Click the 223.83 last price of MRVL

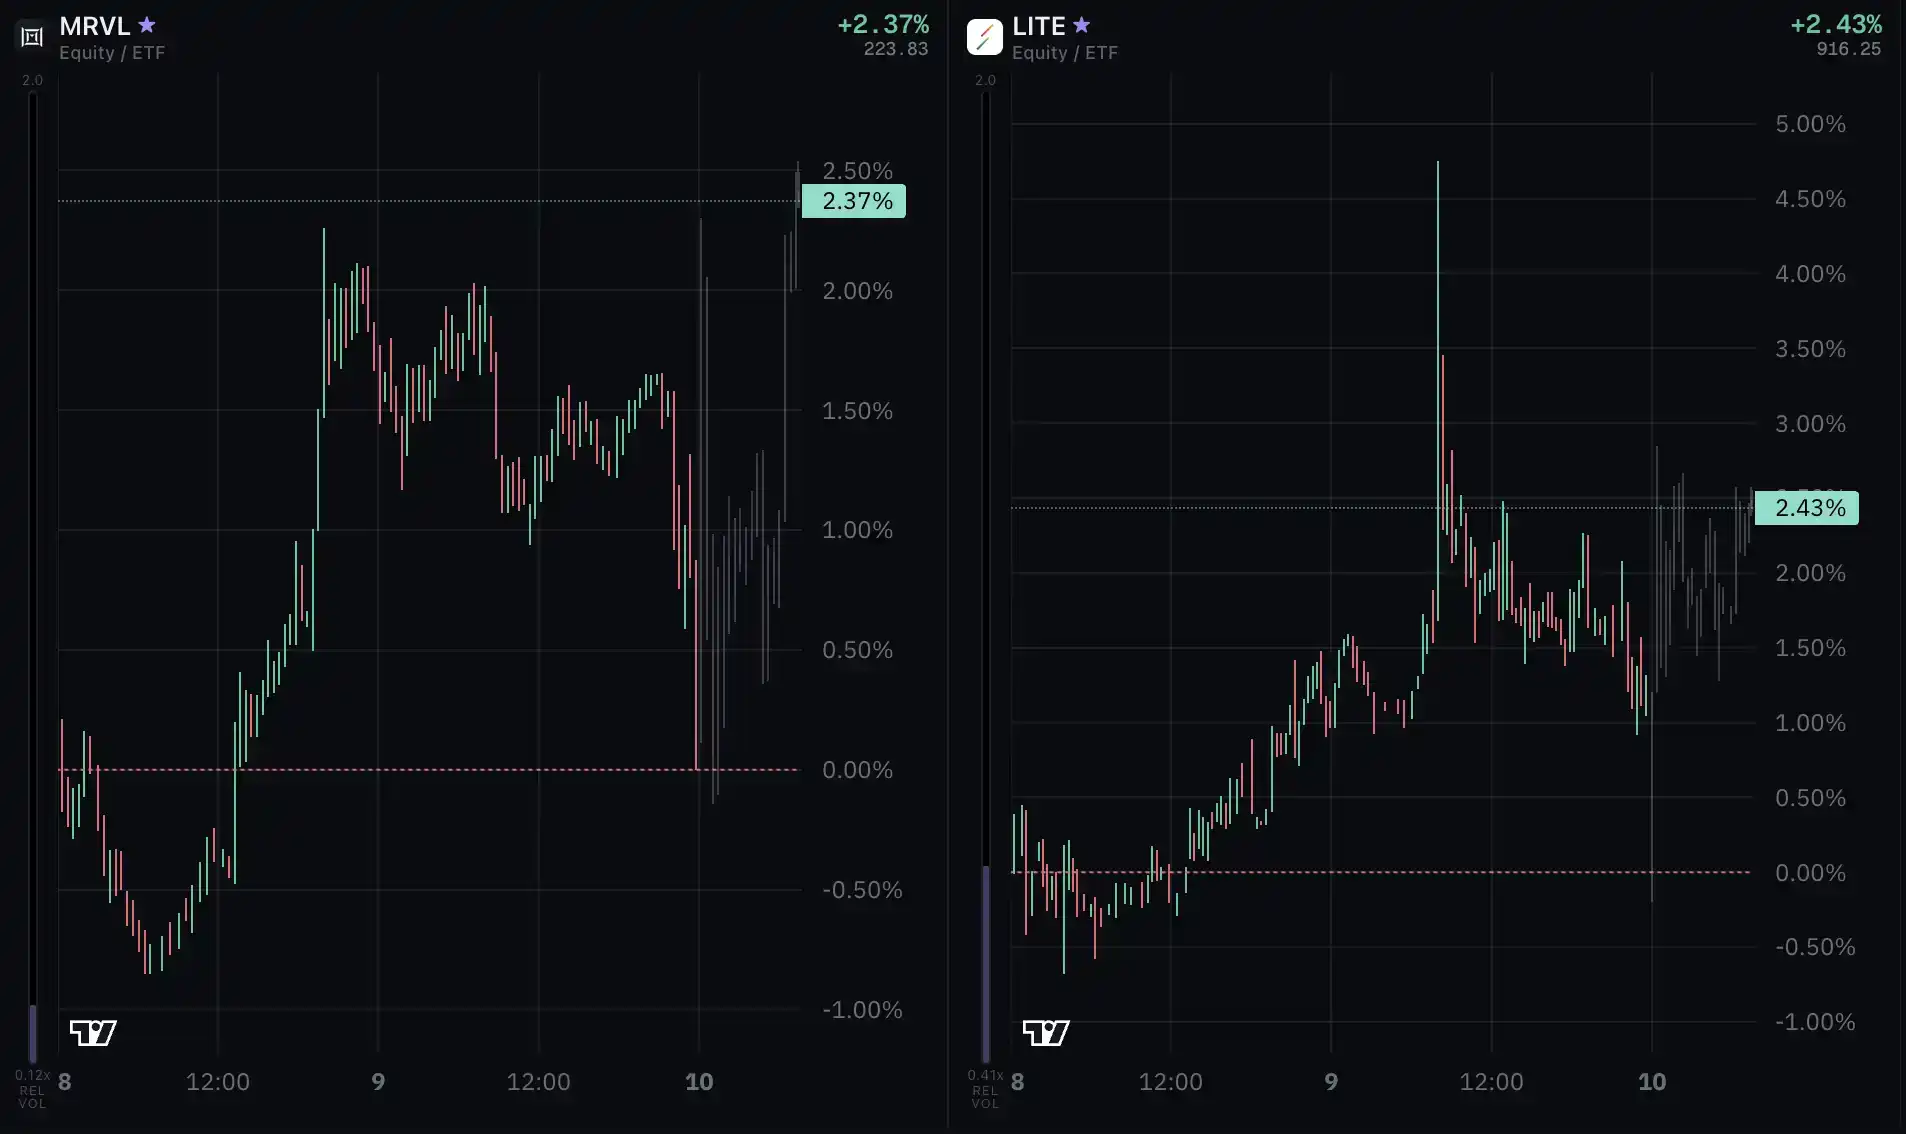[896, 49]
